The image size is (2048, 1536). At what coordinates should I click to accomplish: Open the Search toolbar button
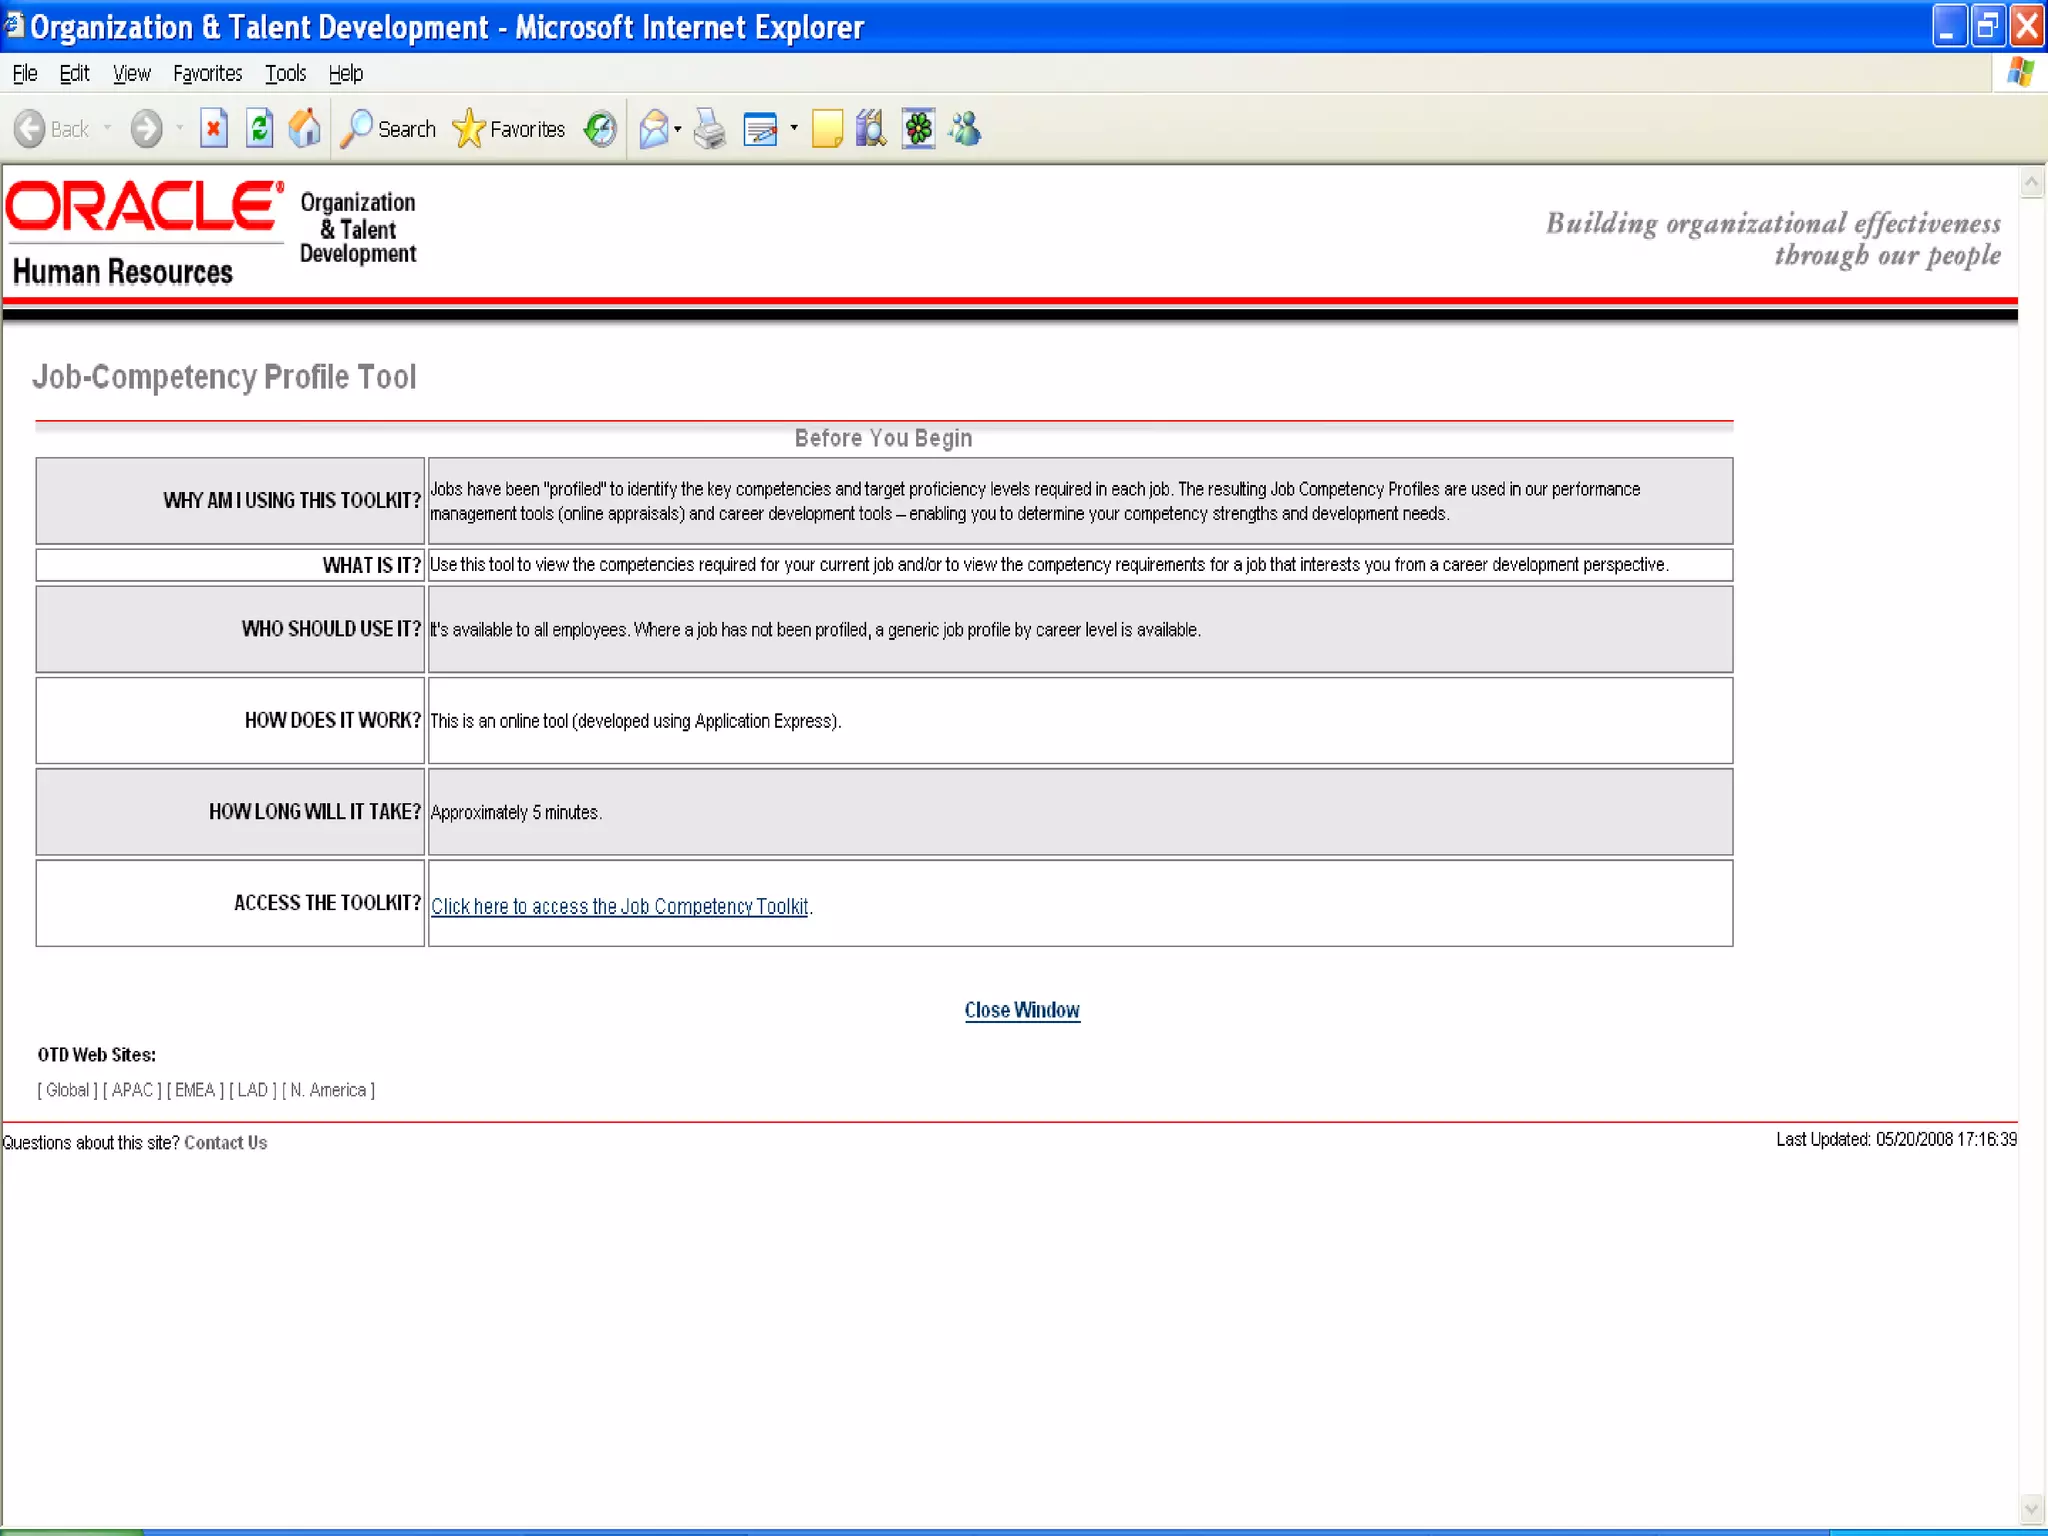click(x=389, y=129)
